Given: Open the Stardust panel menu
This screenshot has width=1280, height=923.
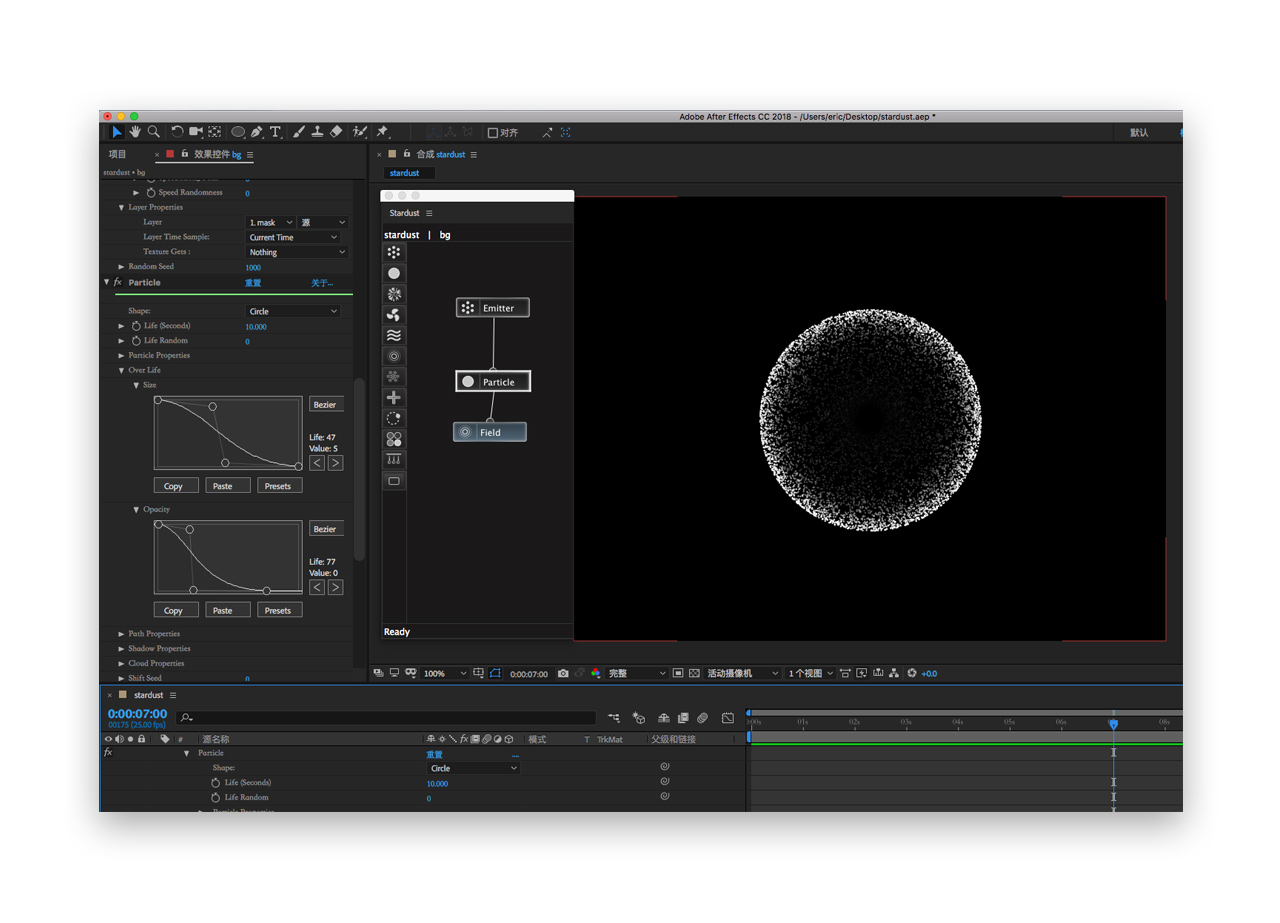Looking at the screenshot, I should pos(429,213).
